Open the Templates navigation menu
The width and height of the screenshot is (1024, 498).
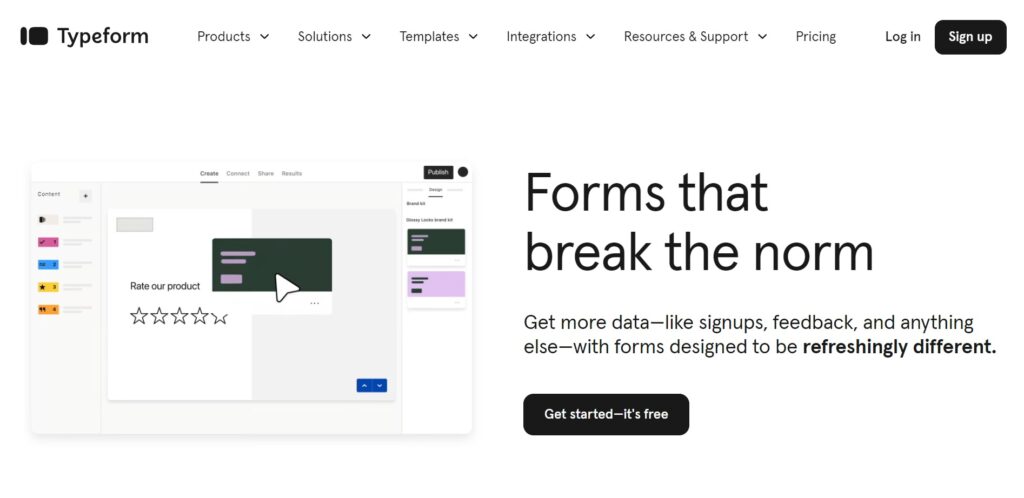(438, 36)
